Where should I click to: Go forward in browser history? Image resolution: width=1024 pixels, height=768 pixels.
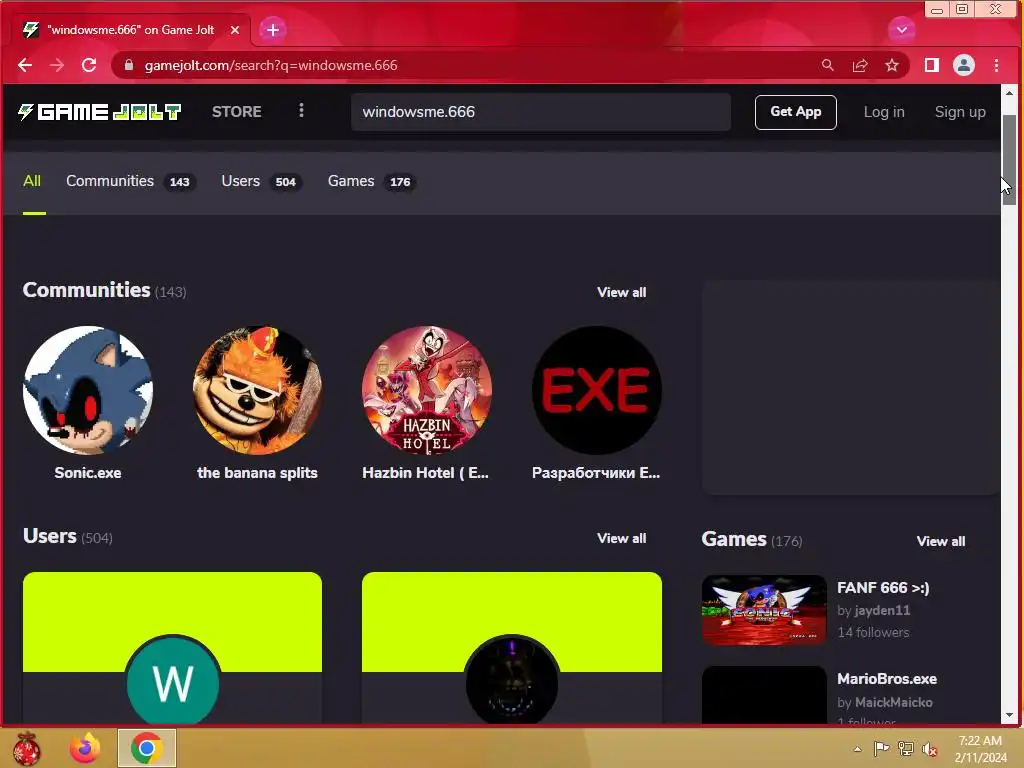(57, 65)
